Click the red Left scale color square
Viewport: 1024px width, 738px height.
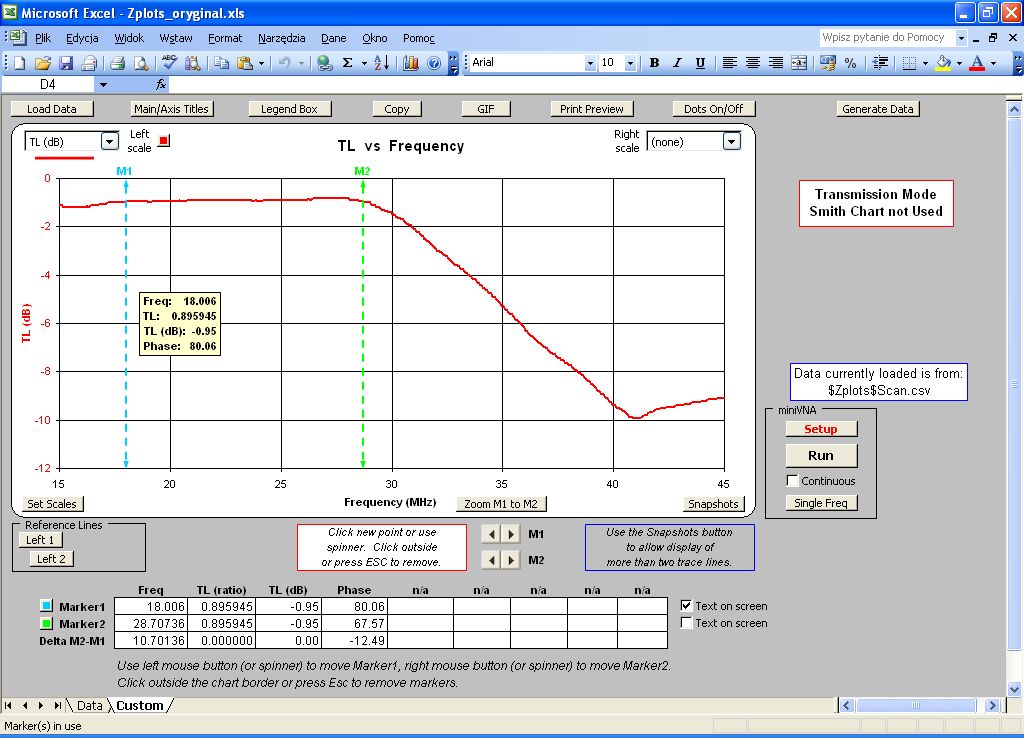(164, 141)
